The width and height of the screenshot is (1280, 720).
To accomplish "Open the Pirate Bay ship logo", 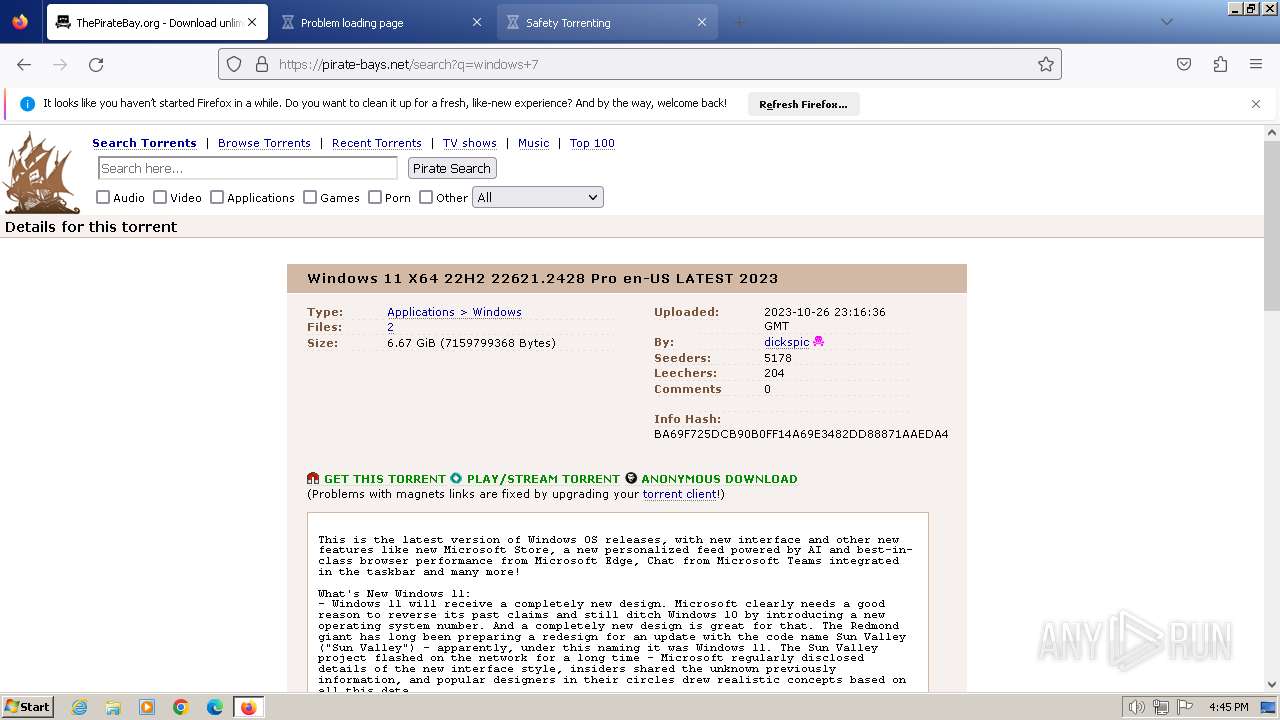I will click(x=41, y=172).
